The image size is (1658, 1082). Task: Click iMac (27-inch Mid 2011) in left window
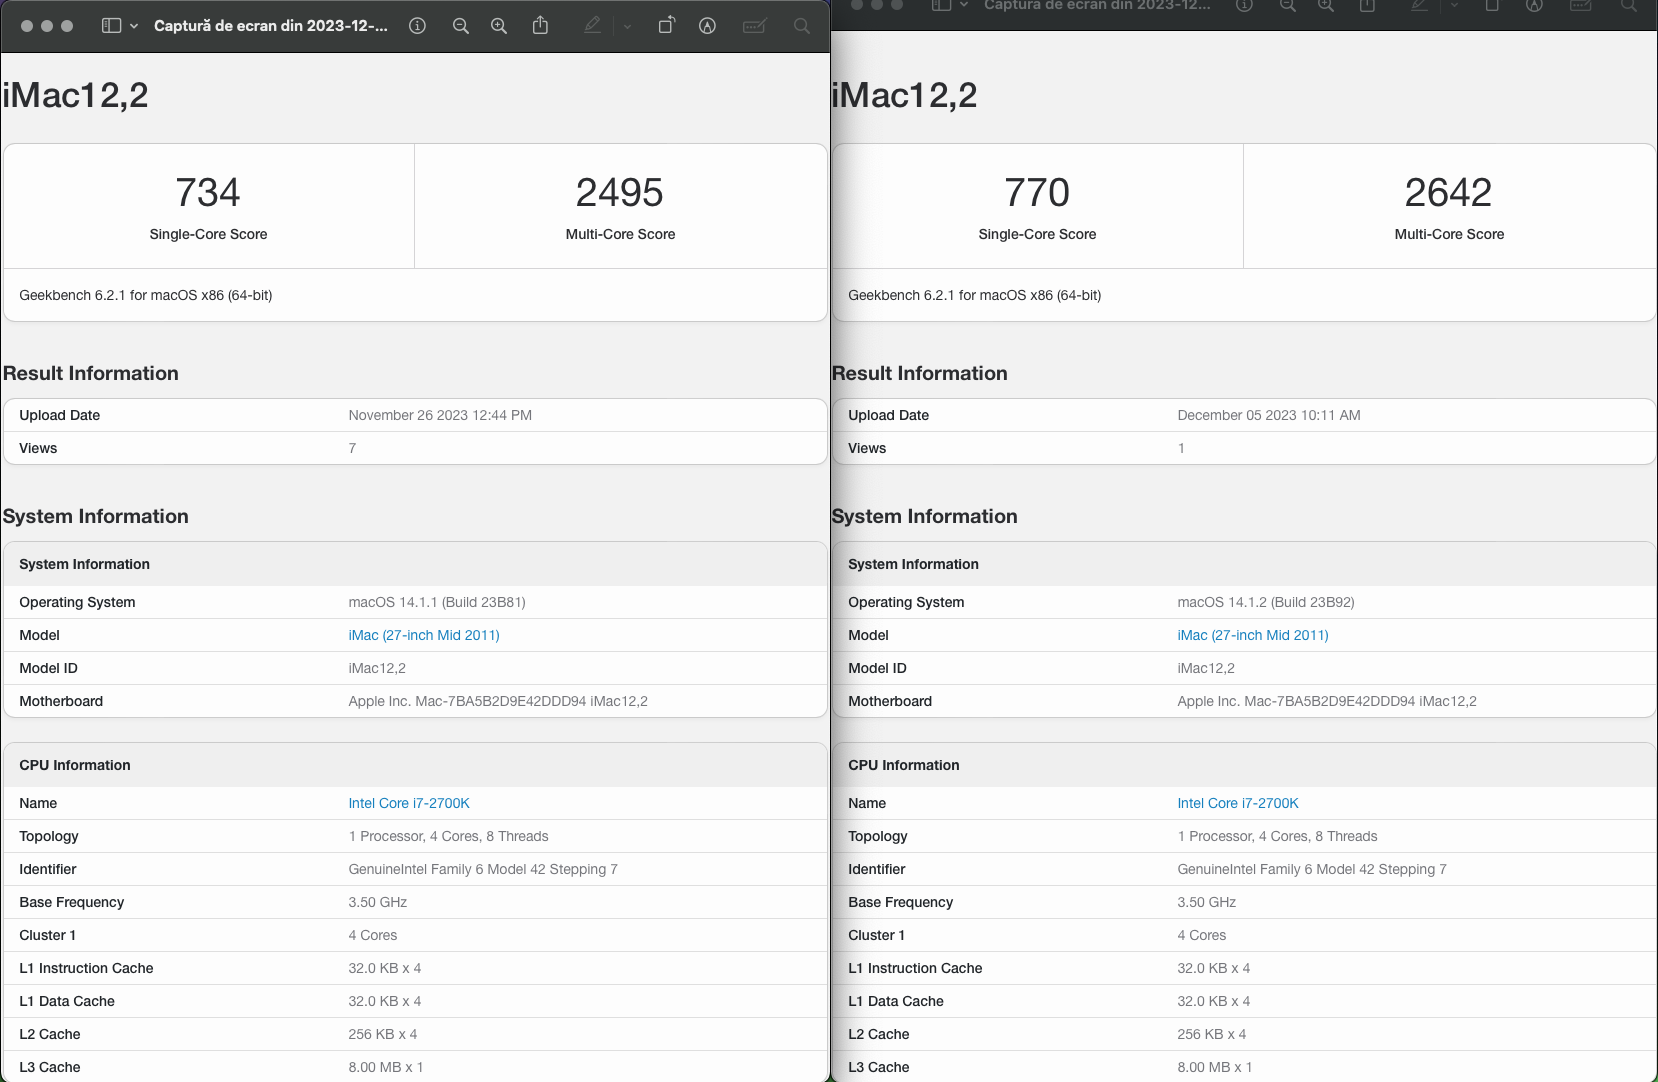coord(424,635)
